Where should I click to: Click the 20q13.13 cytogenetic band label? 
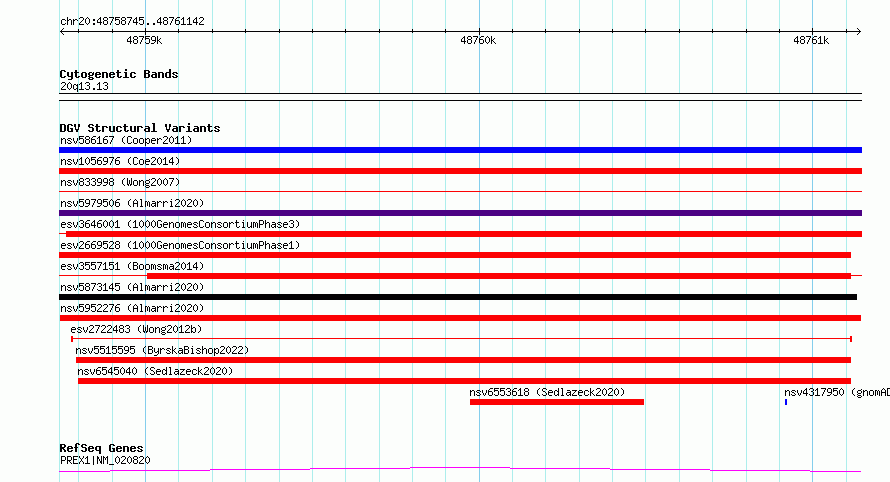(x=84, y=86)
